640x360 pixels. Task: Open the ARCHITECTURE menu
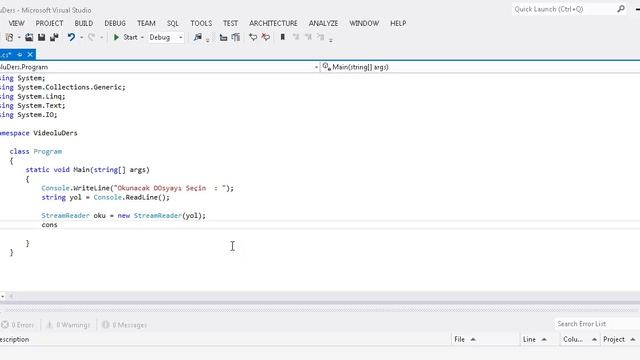273,23
